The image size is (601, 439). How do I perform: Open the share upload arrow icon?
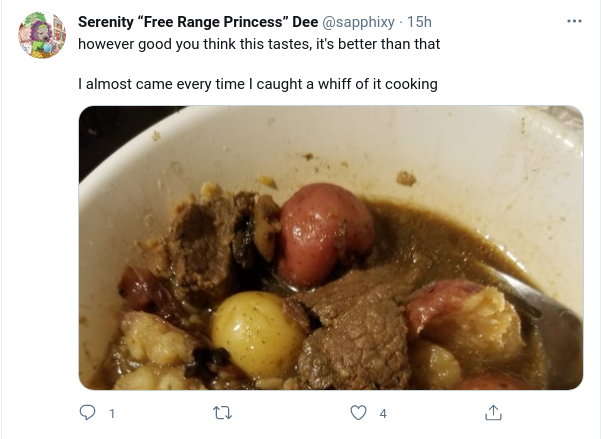[493, 413]
